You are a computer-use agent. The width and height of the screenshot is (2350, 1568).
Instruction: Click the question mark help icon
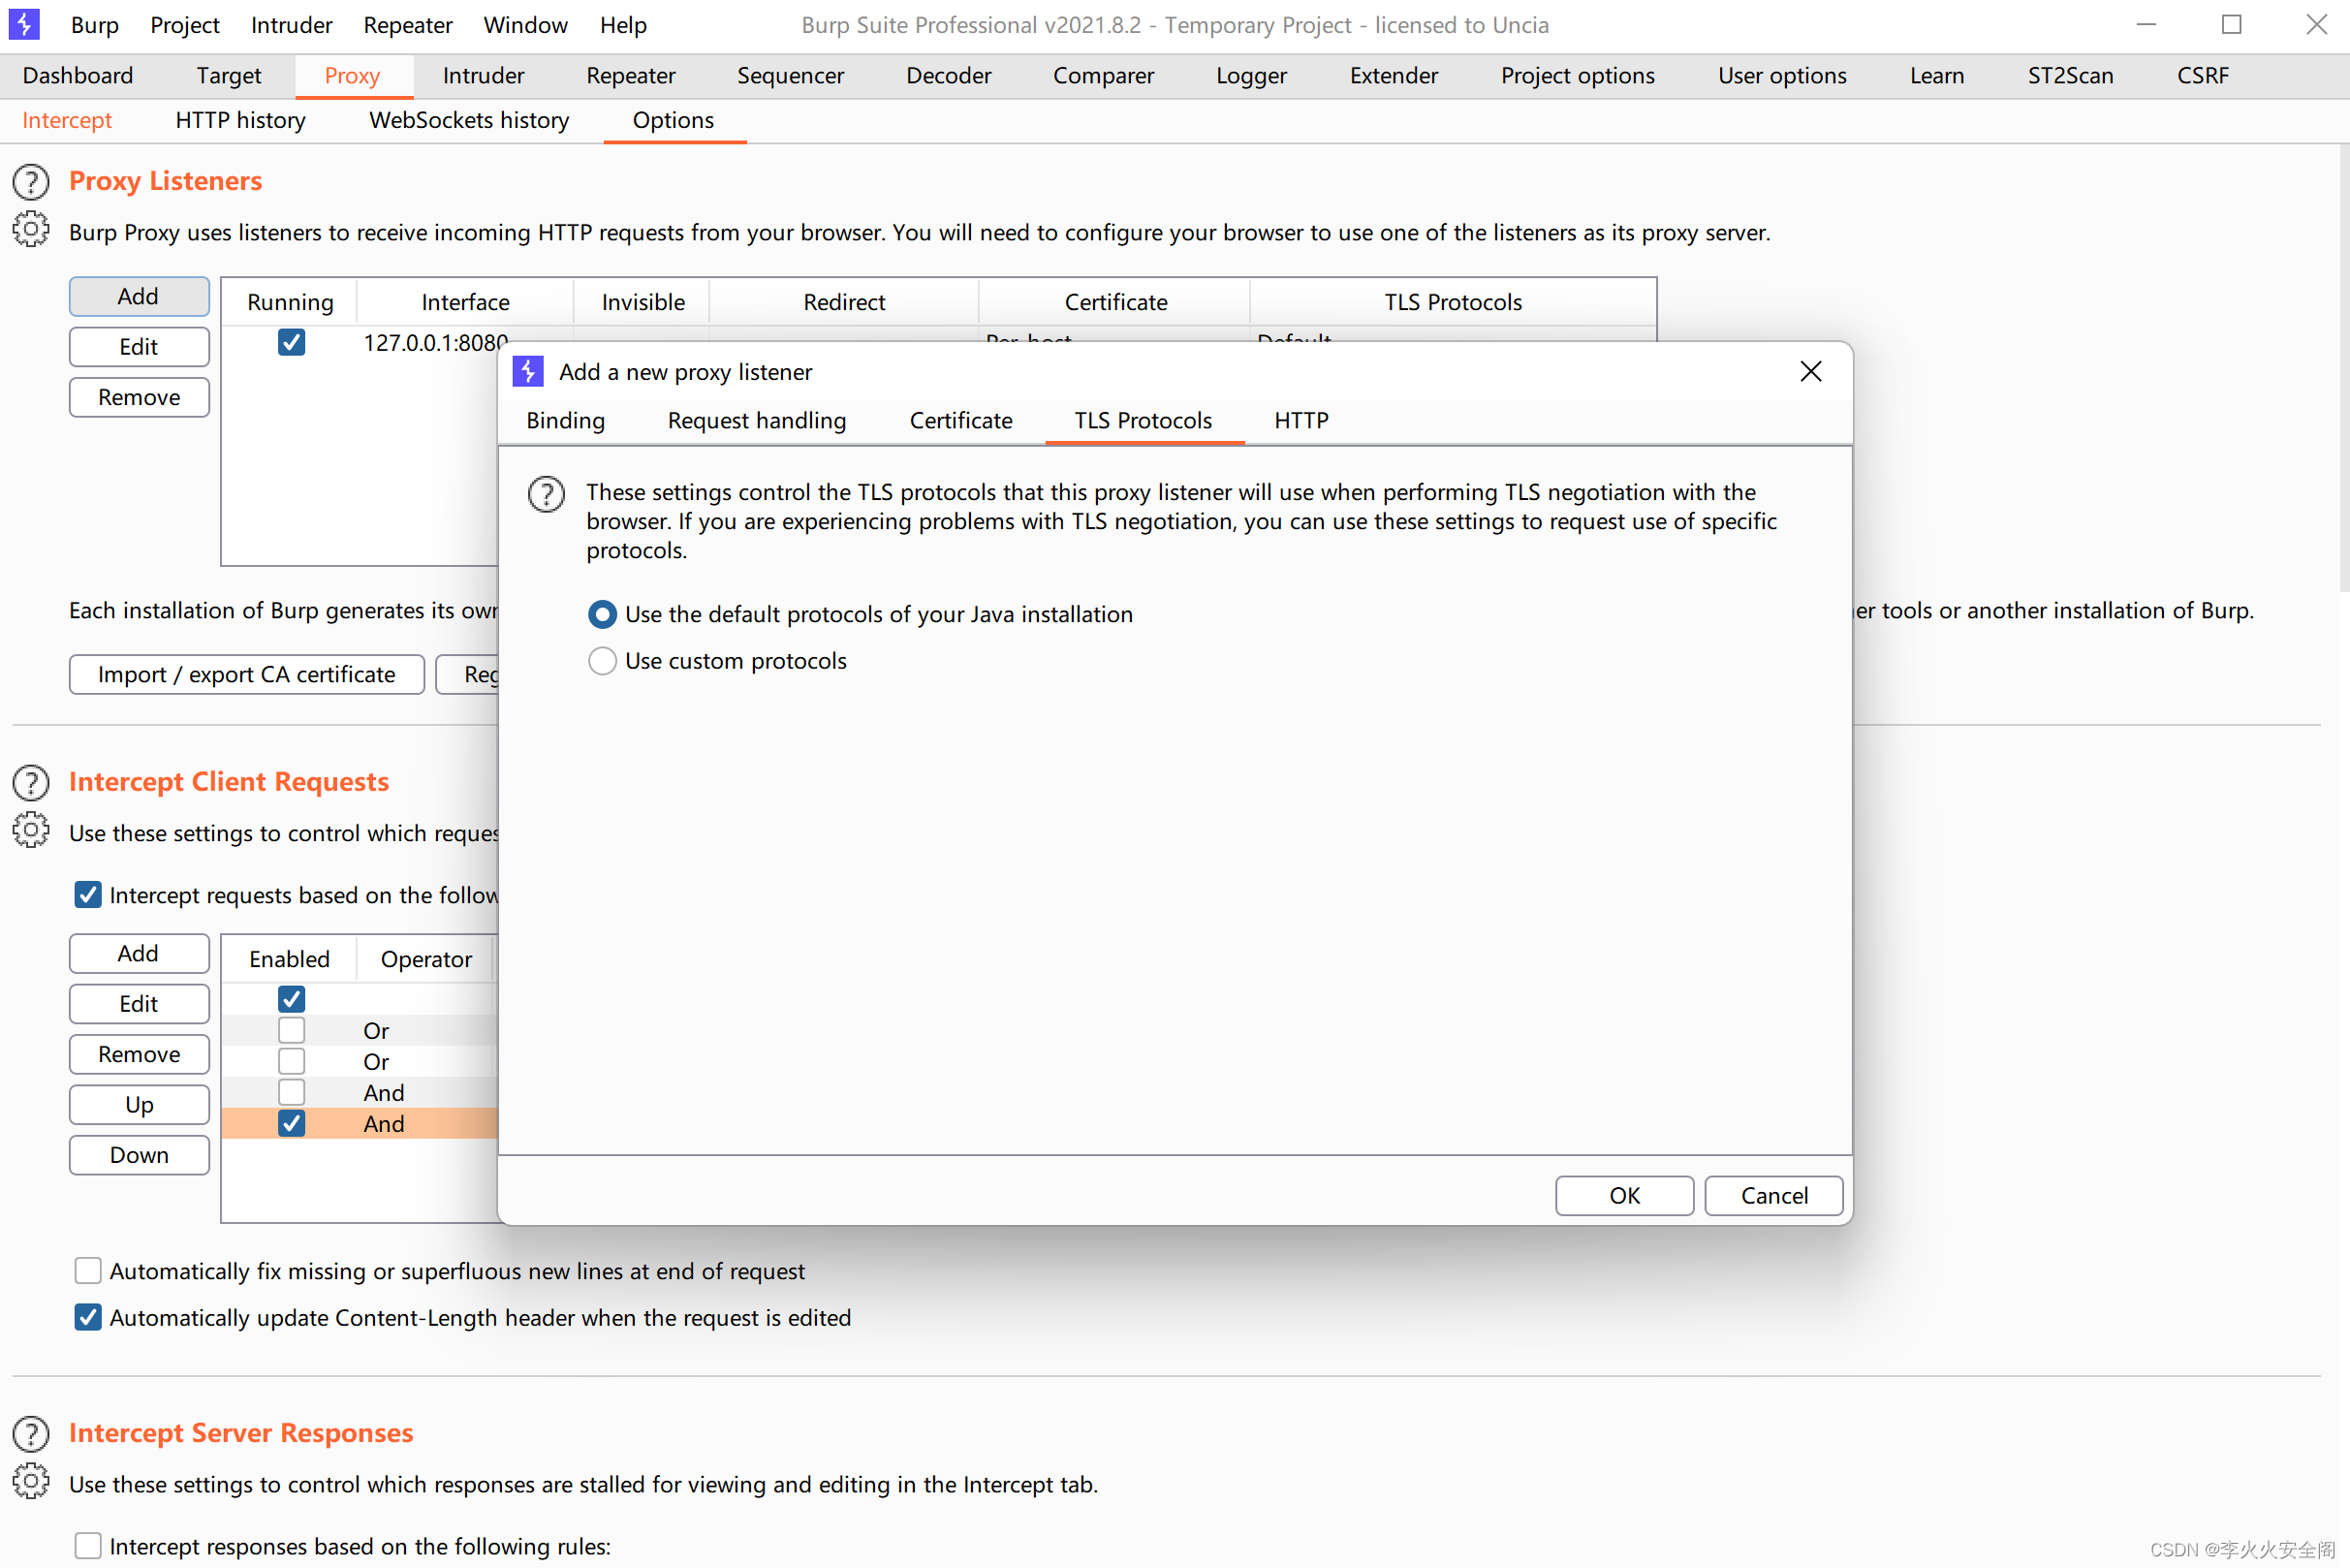pos(548,491)
